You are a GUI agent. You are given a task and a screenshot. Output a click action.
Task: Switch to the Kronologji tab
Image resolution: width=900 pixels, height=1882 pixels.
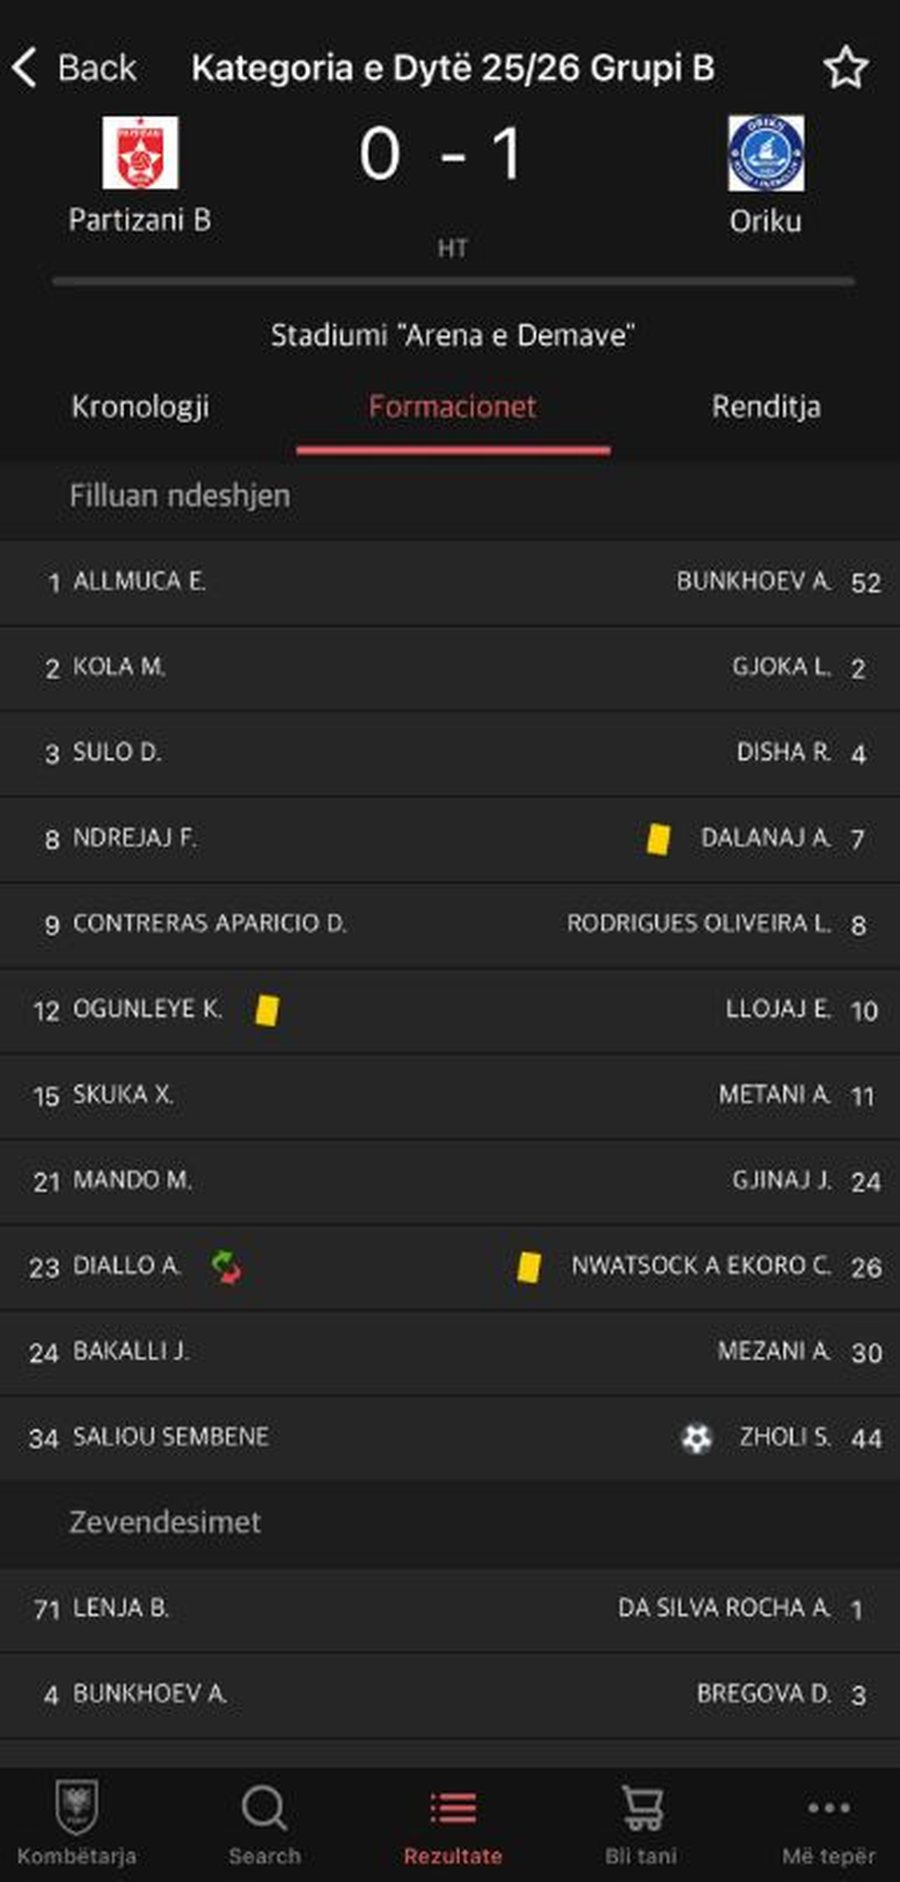tap(140, 407)
